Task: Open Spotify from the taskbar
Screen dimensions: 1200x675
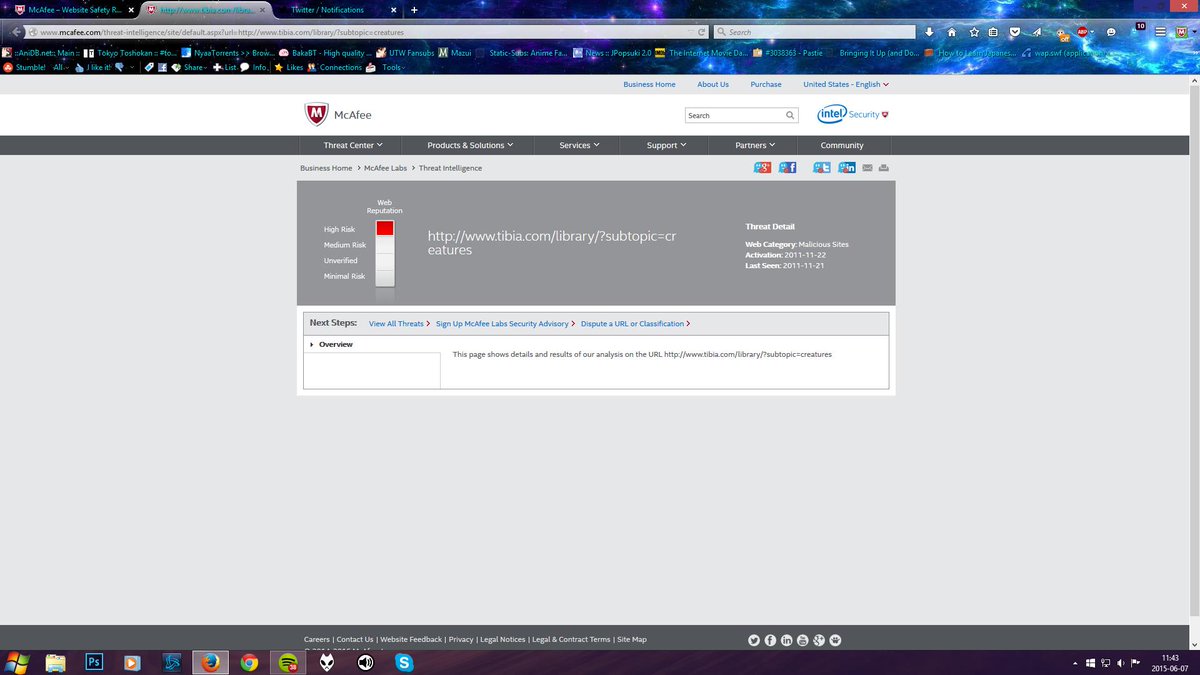Action: click(x=287, y=662)
